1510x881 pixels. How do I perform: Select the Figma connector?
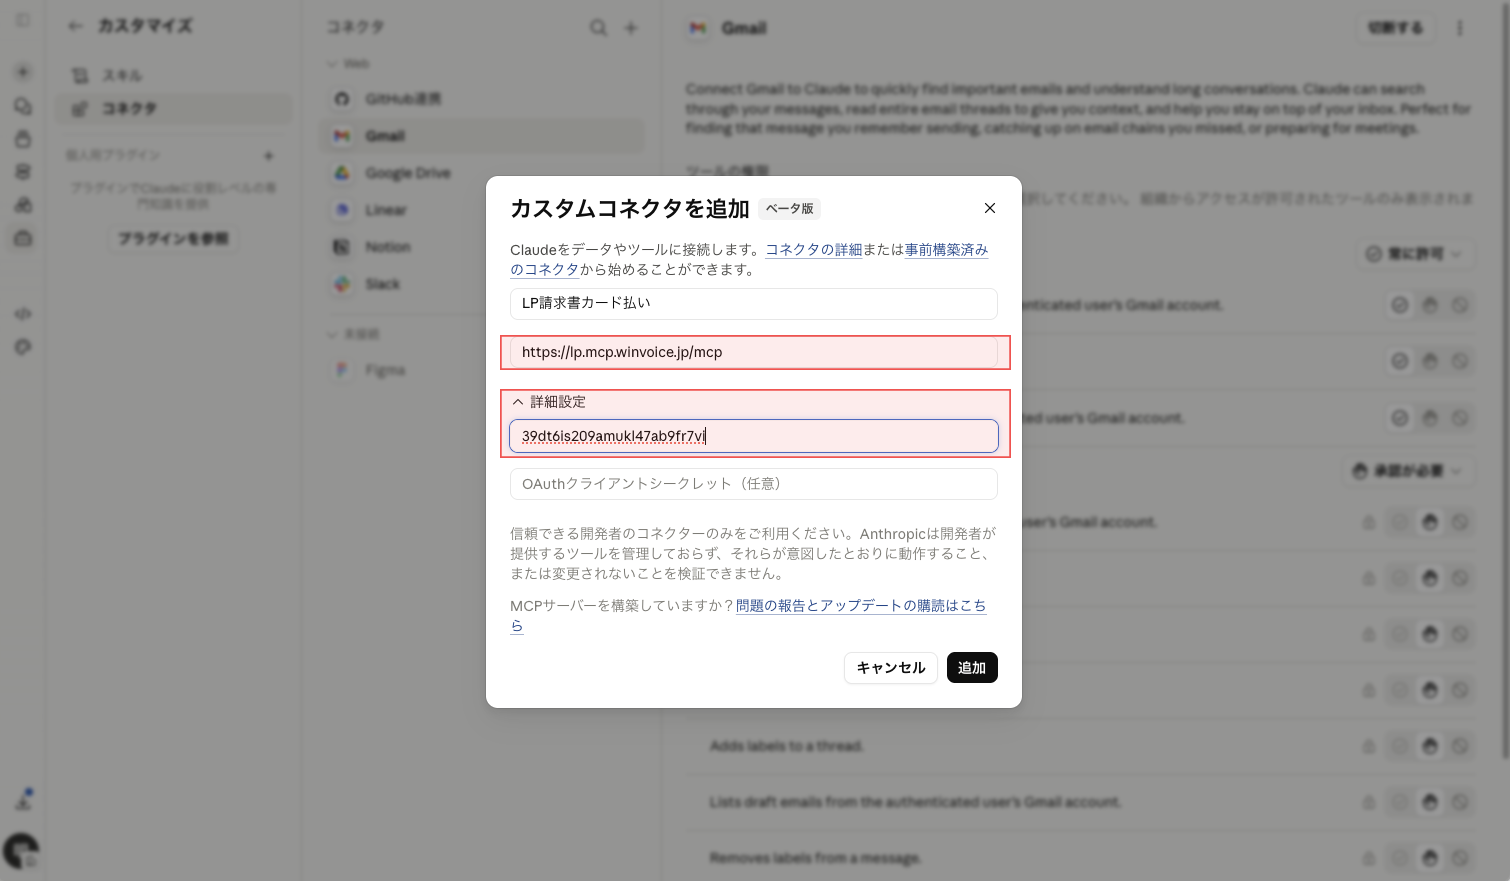482,370
